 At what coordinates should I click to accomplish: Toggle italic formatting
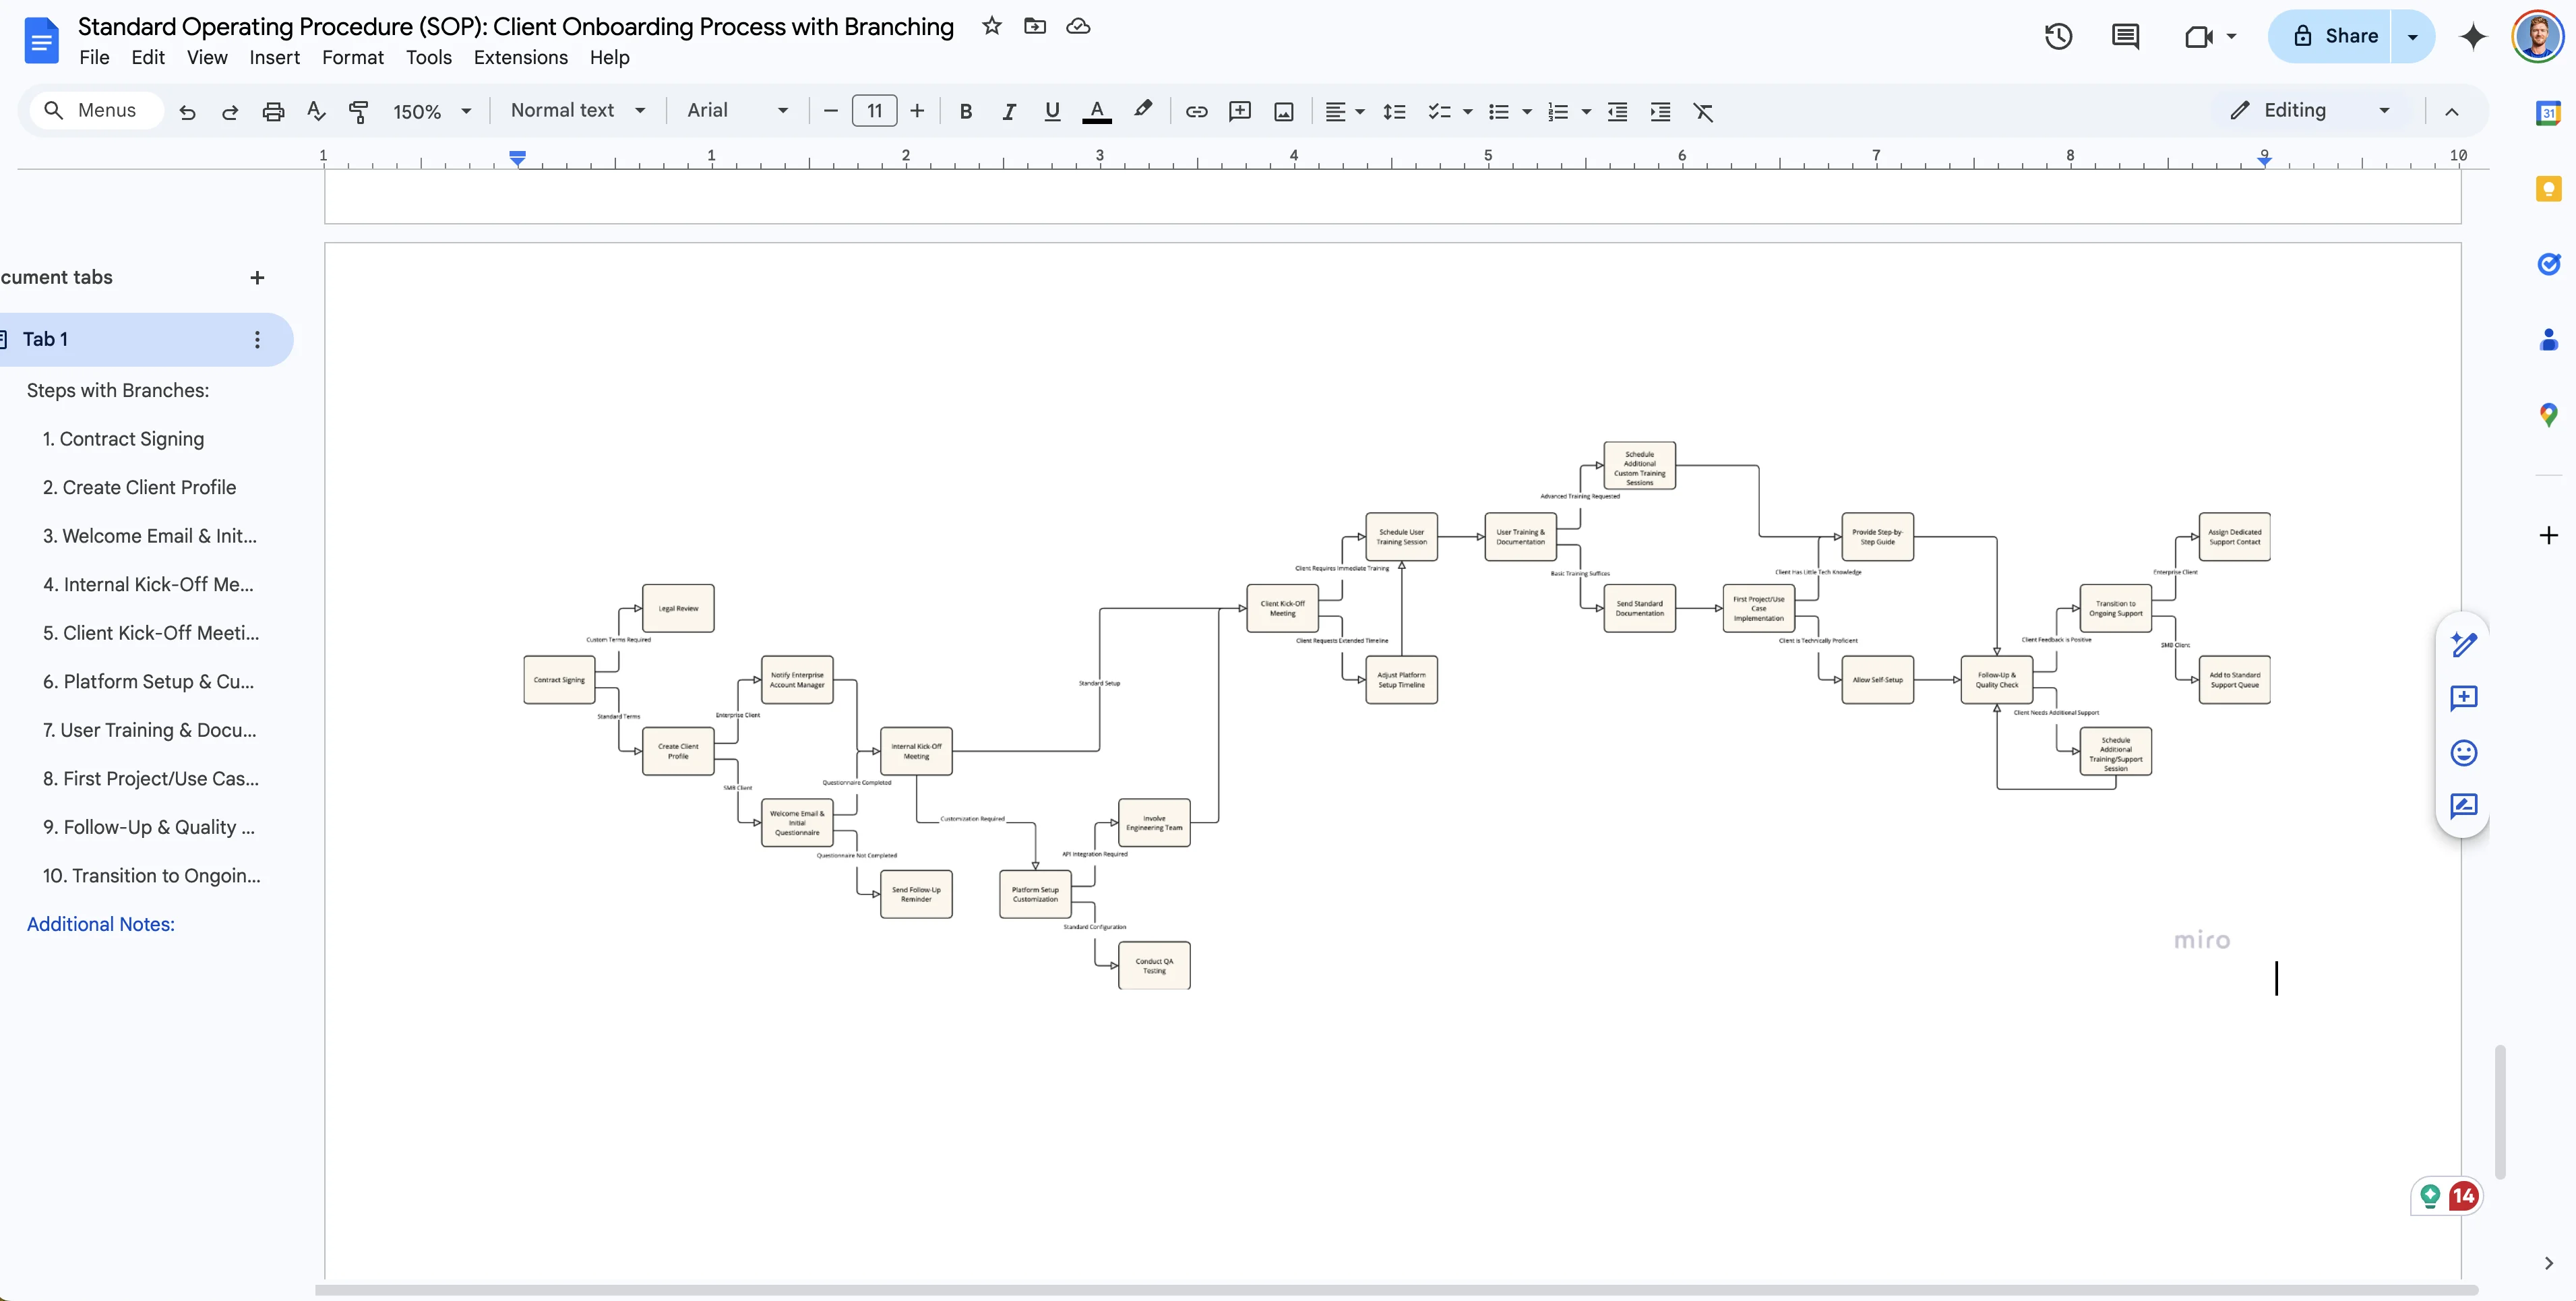(x=1008, y=112)
